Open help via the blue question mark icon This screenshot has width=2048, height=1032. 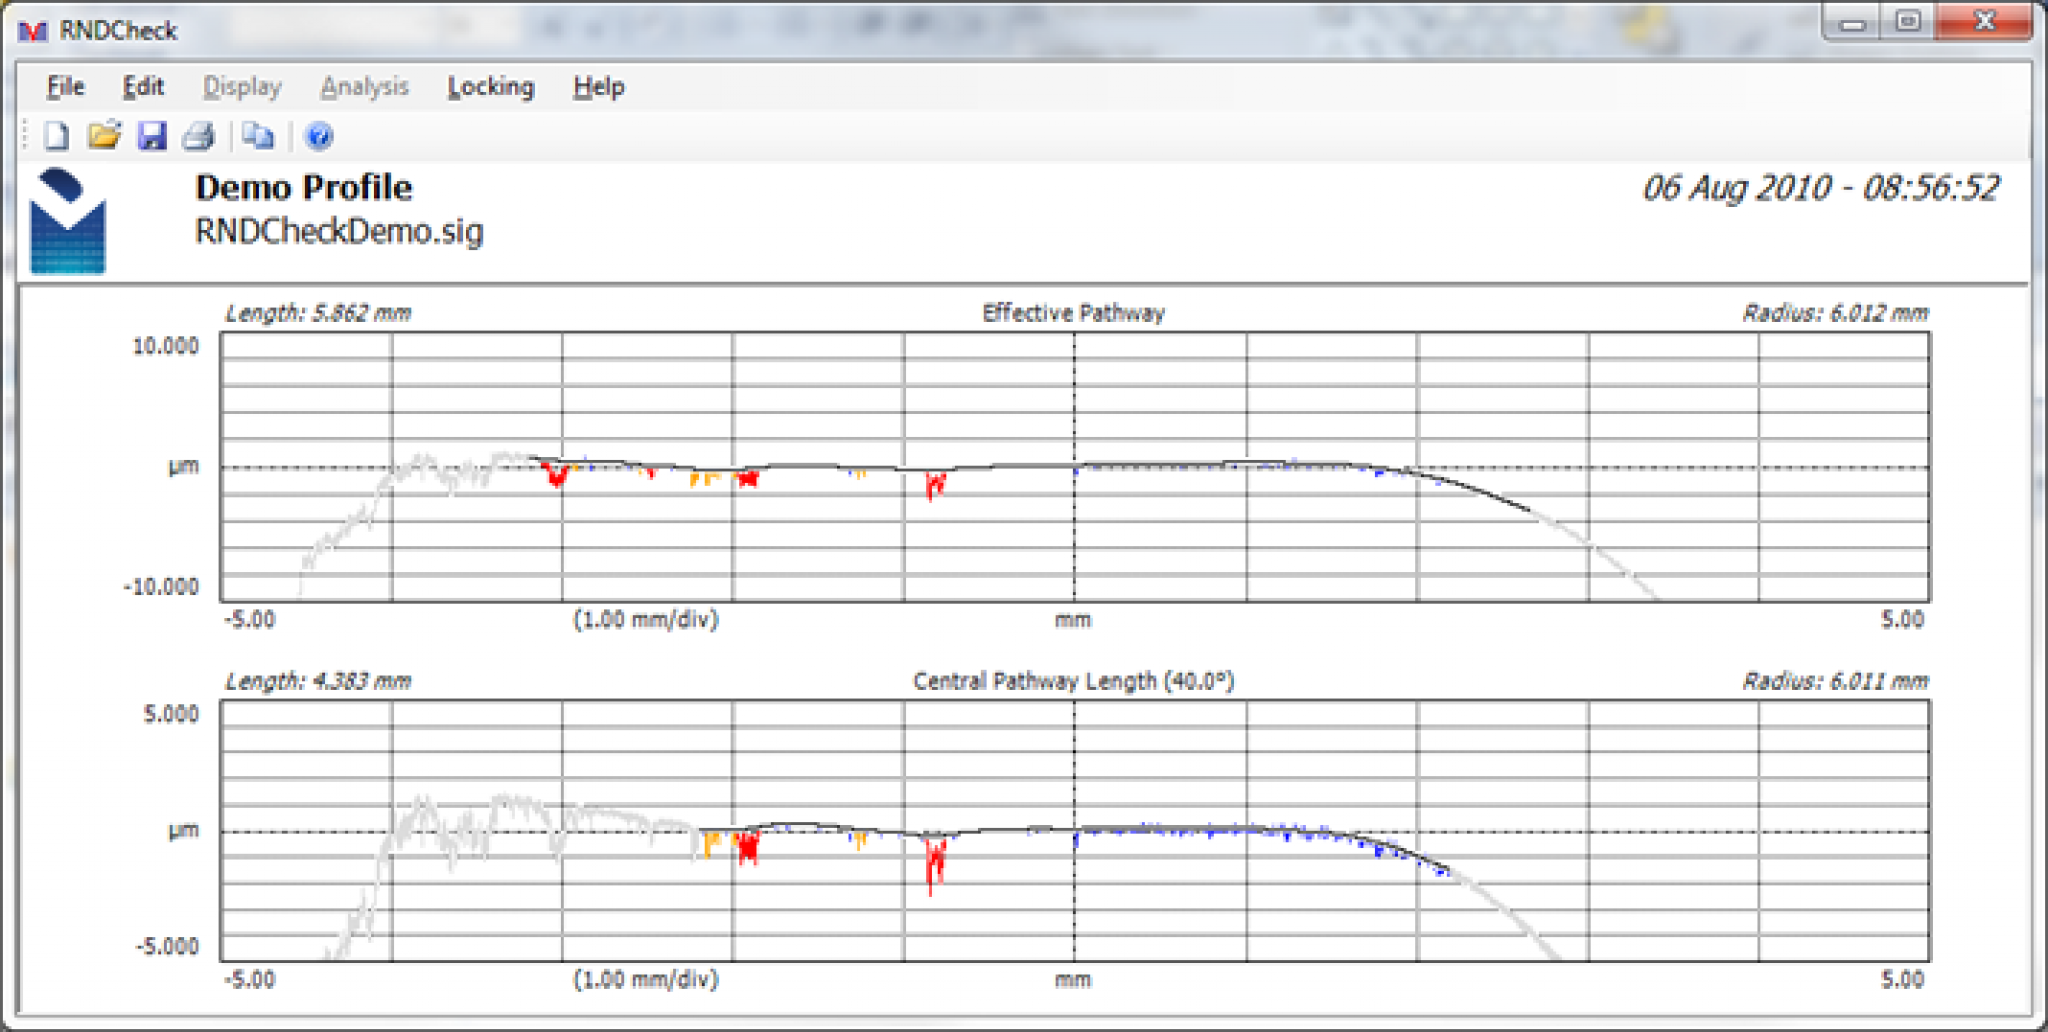pyautogui.click(x=319, y=136)
